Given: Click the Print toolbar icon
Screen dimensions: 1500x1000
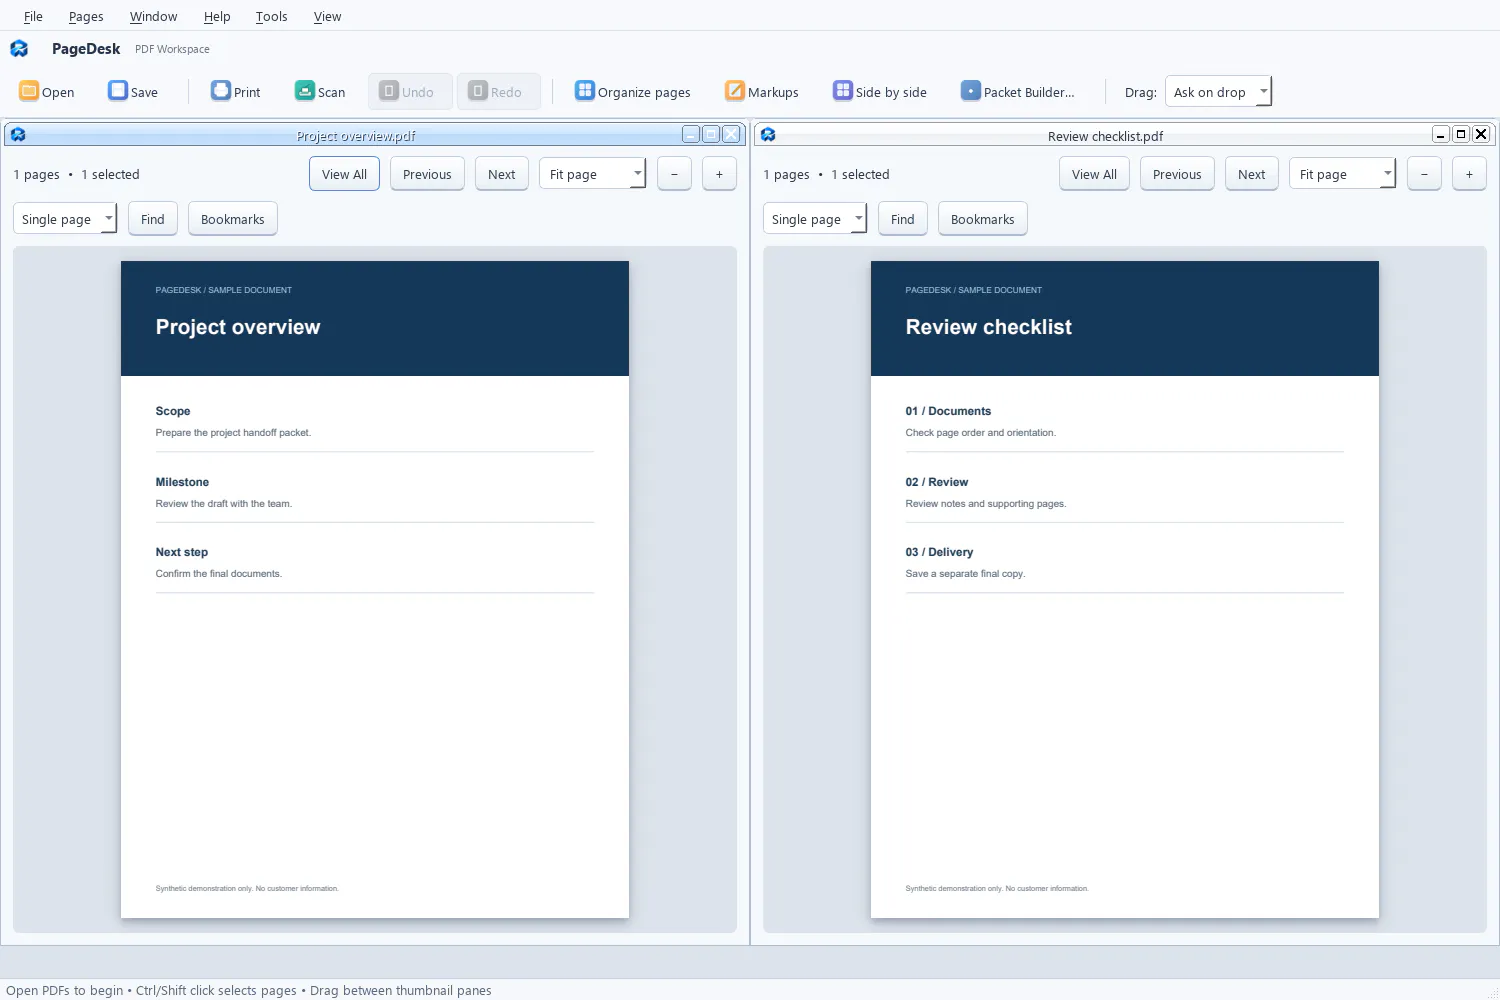Looking at the screenshot, I should [x=221, y=91].
